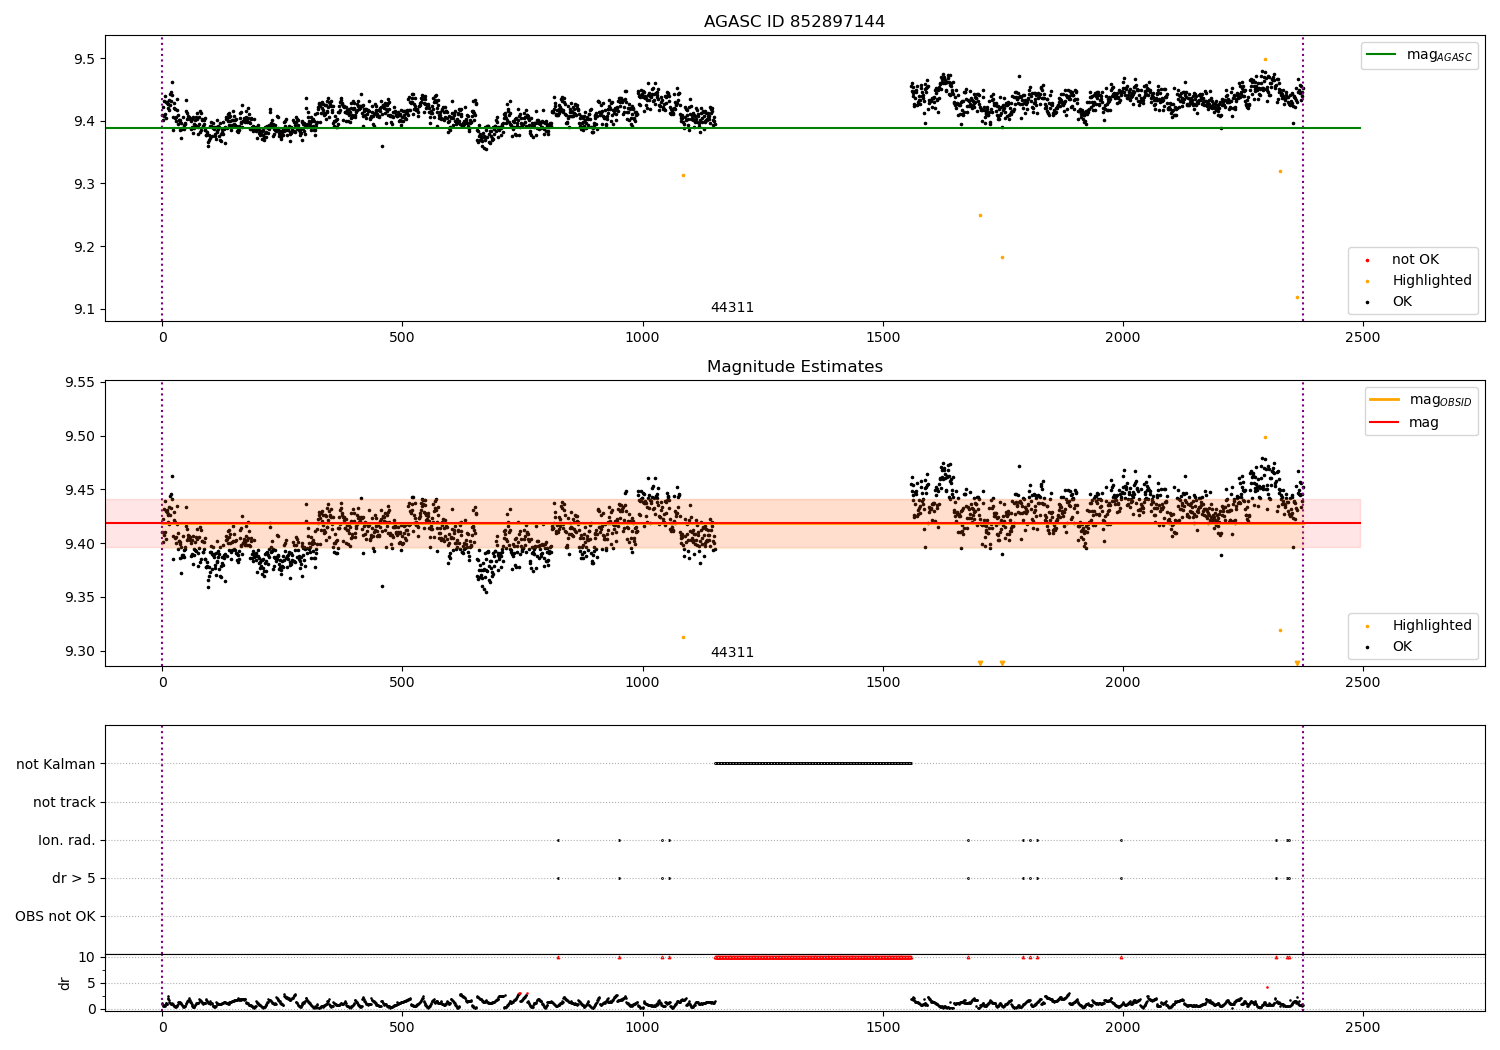Click the 10 tick on the dr axis

pos(87,957)
